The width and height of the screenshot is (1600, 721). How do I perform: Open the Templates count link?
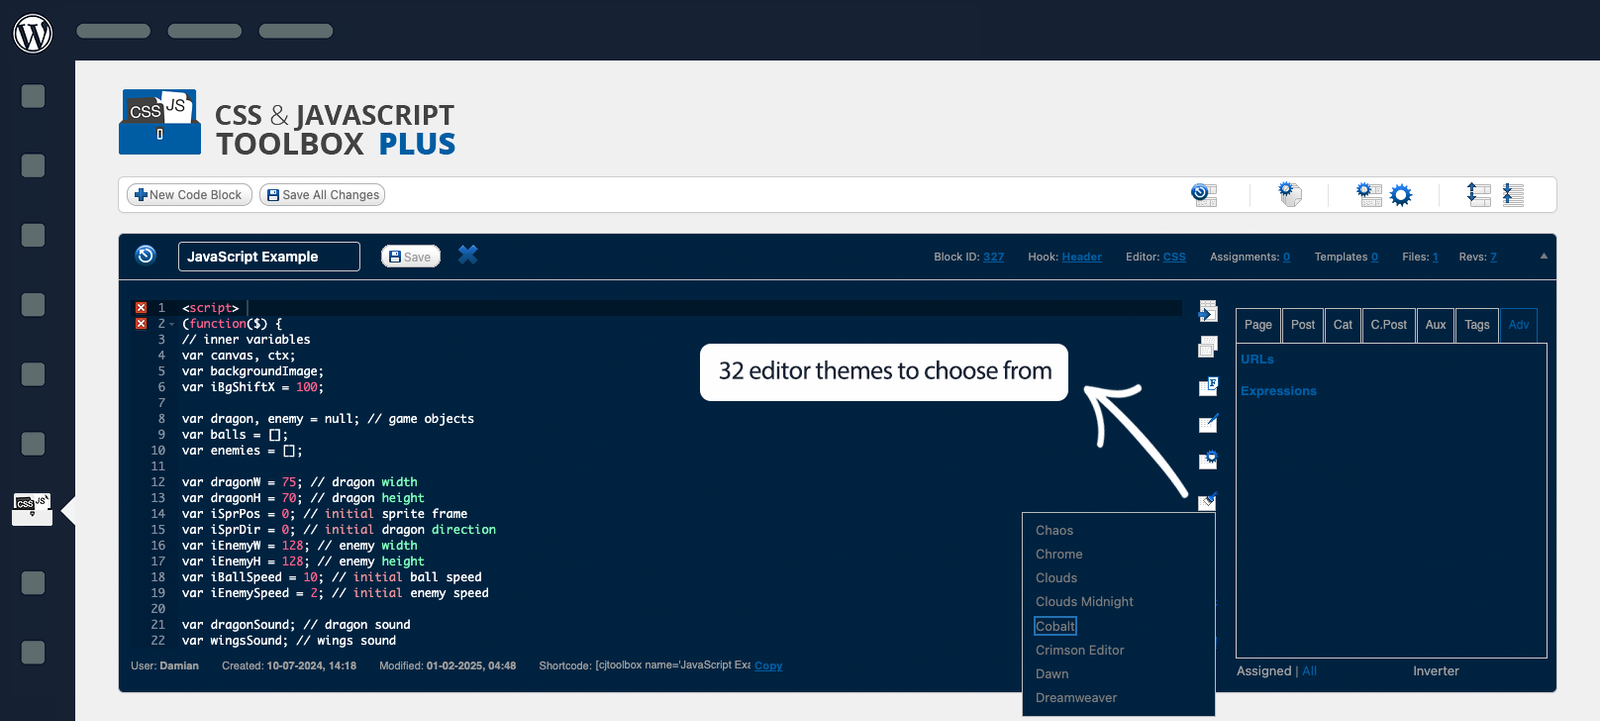click(x=1374, y=257)
